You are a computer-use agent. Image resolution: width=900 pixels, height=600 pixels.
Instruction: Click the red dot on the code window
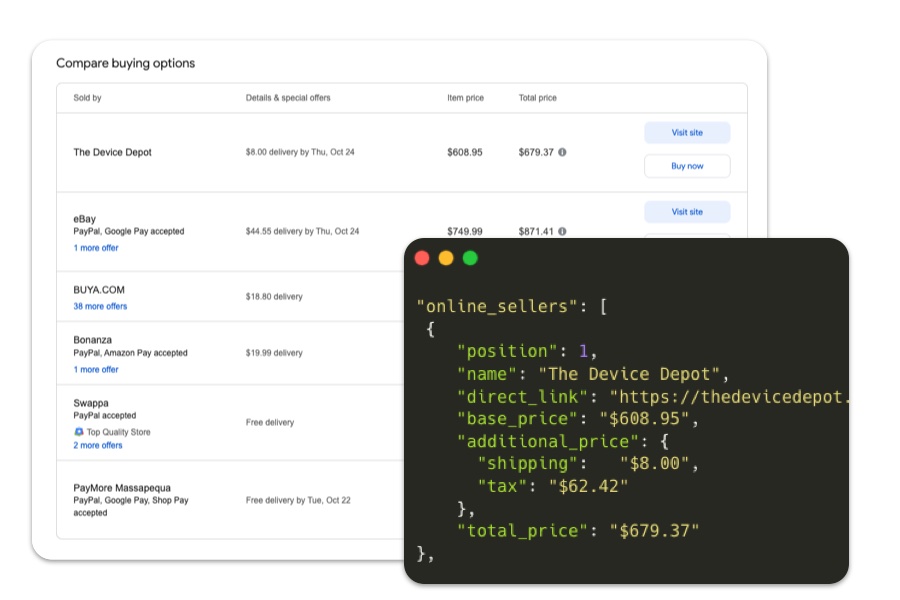[422, 258]
